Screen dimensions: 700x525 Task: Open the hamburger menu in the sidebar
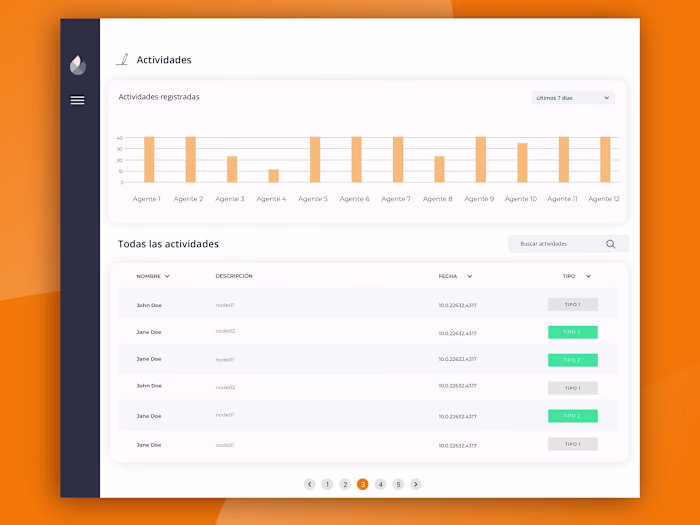point(77,100)
